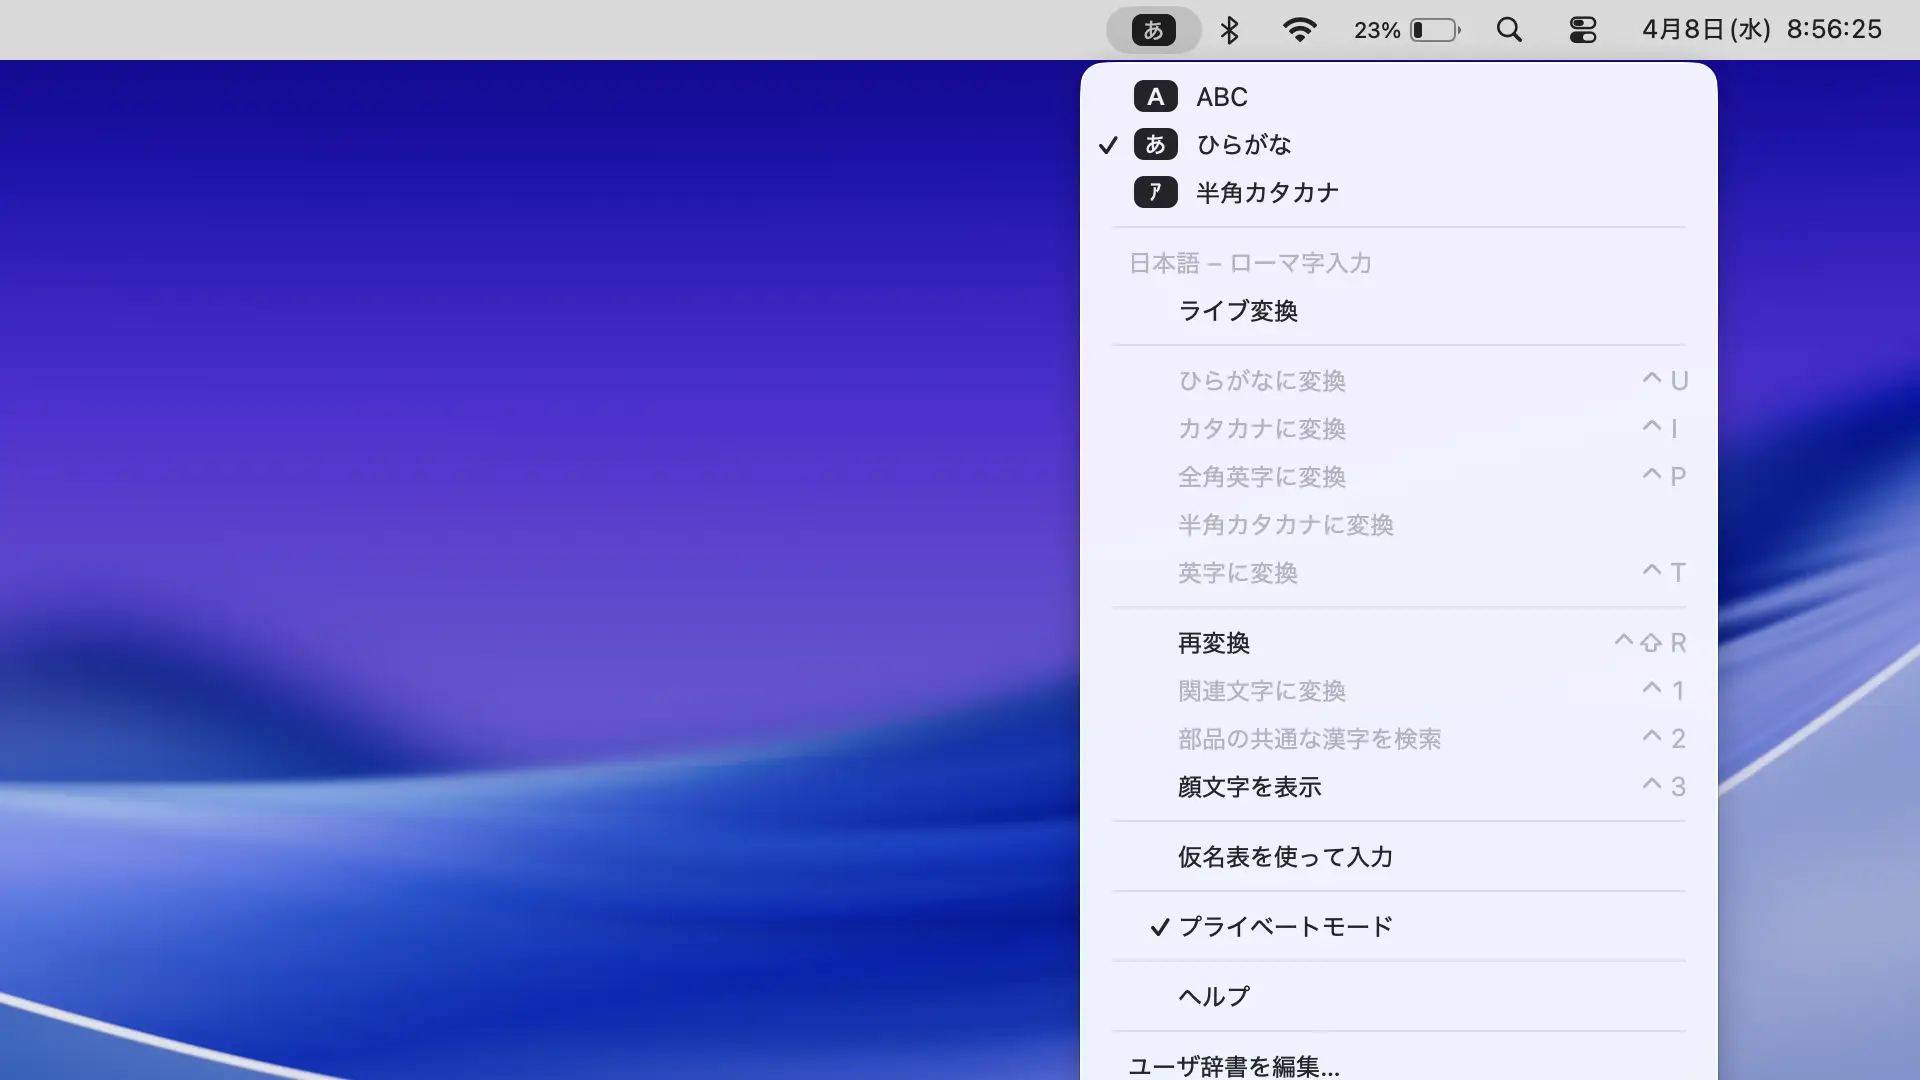Viewport: 1920px width, 1080px height.
Task: Choose 再変換 from the menu
Action: tap(1214, 643)
